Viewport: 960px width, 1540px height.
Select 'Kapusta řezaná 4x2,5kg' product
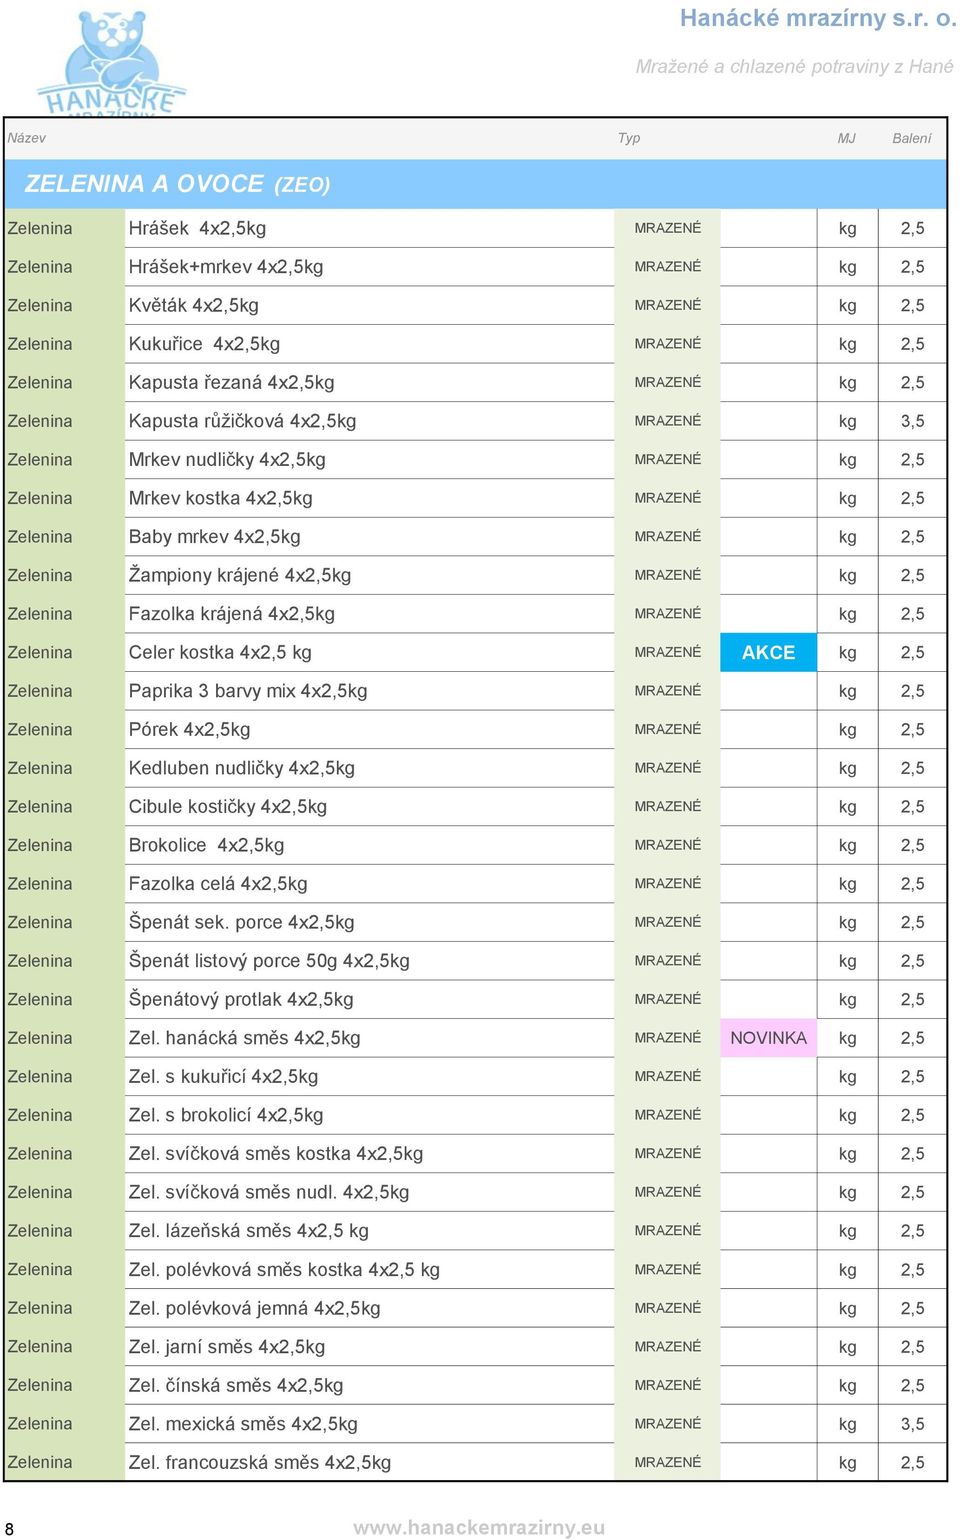tap(232, 382)
